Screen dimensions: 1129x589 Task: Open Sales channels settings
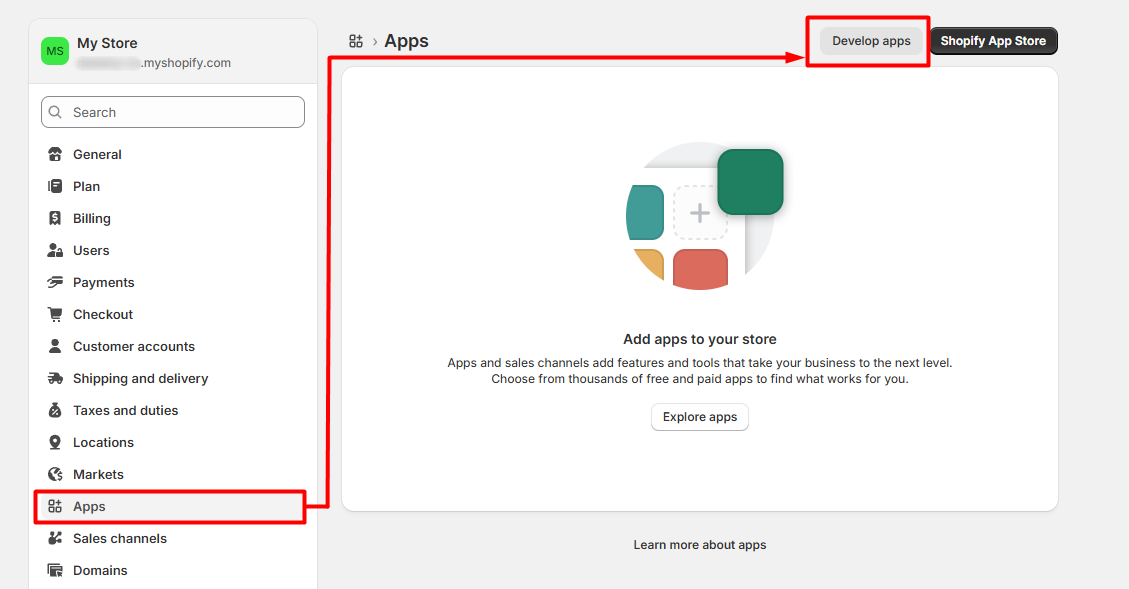click(119, 539)
